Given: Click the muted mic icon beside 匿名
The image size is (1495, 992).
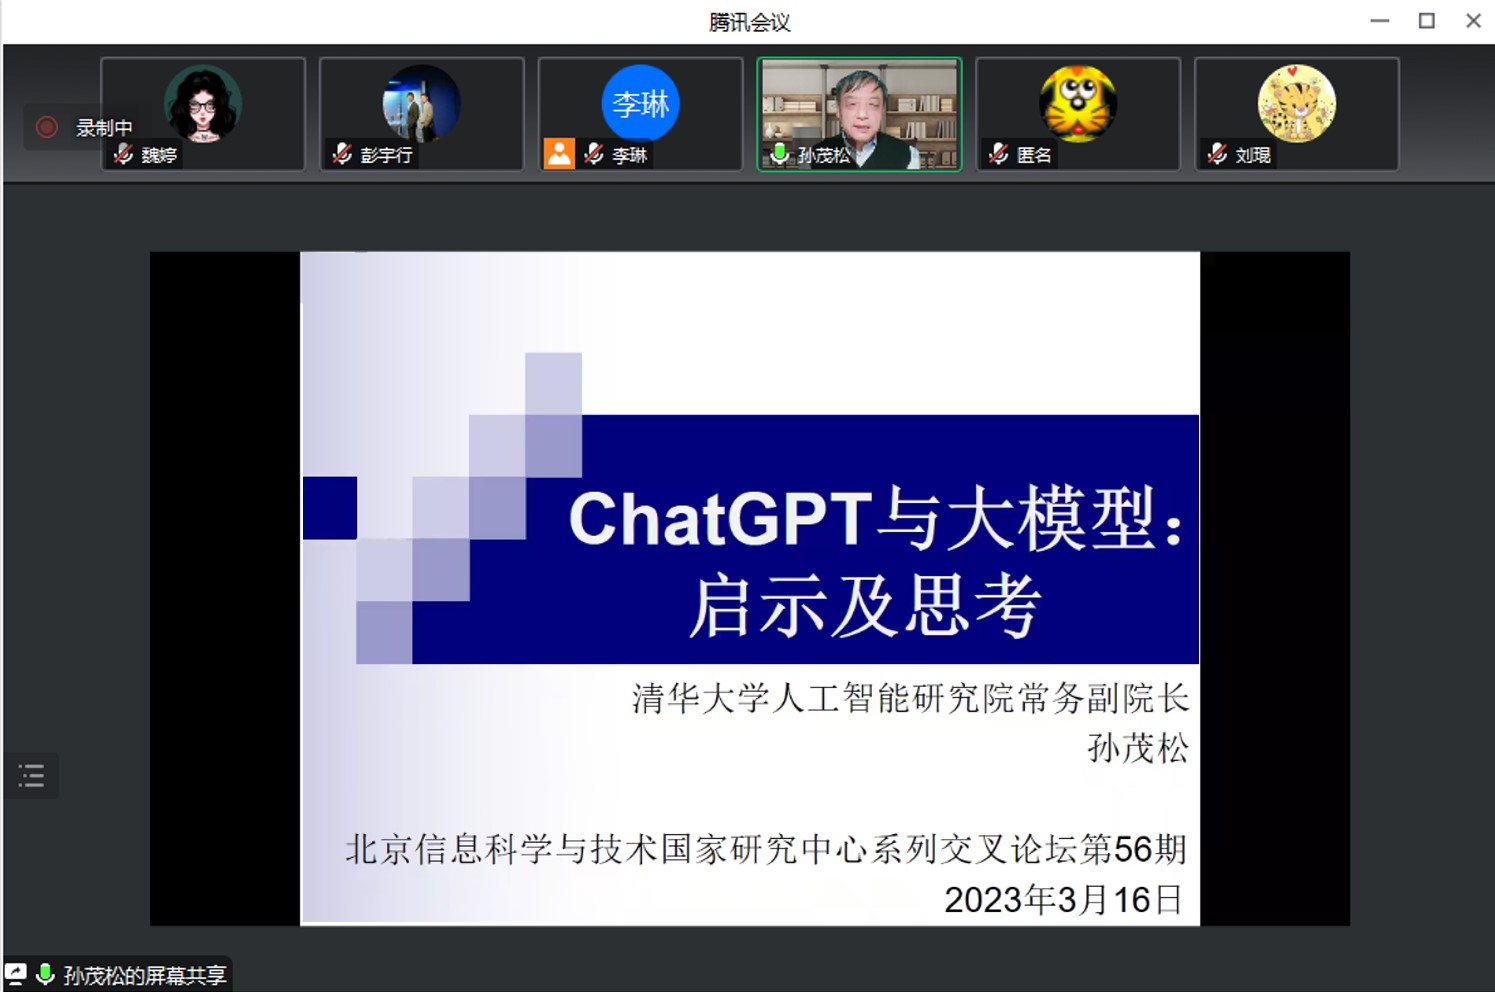Looking at the screenshot, I should (998, 154).
